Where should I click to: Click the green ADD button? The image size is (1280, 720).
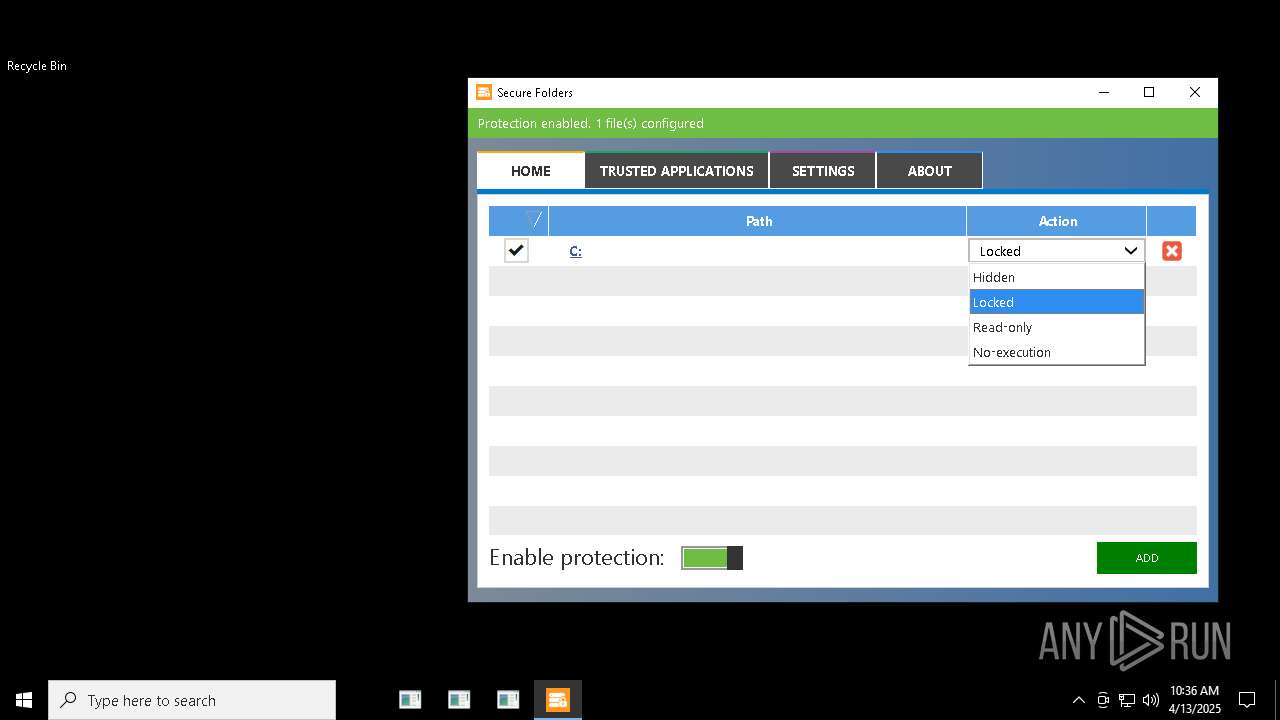[1147, 558]
